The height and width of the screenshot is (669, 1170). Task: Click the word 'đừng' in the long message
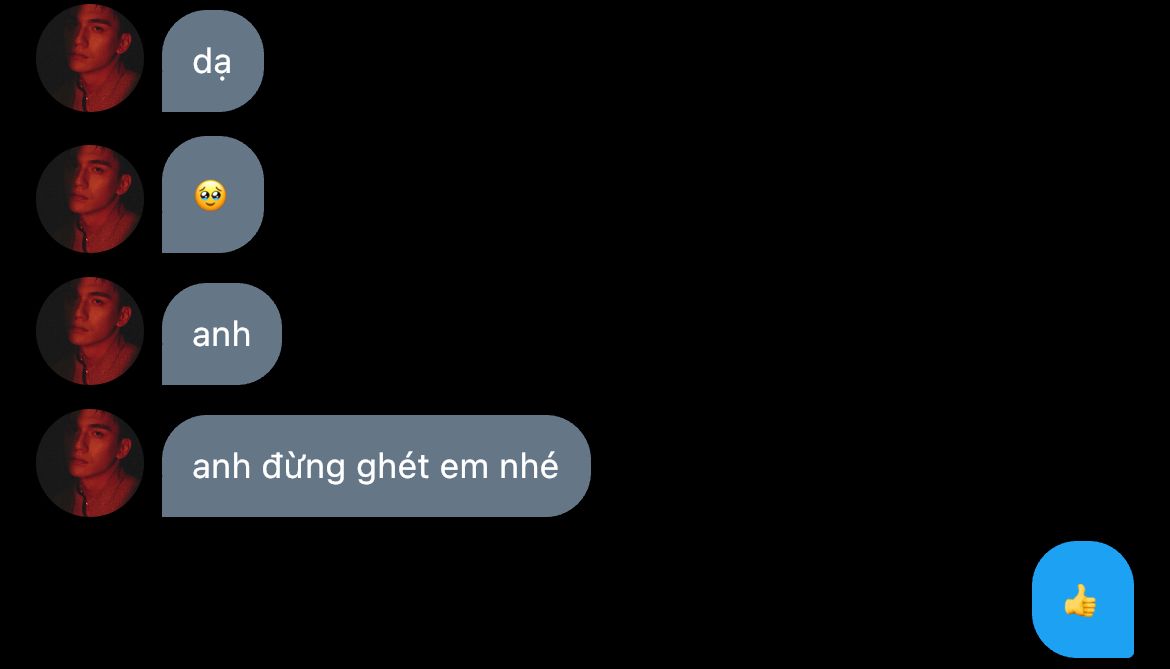click(x=304, y=468)
